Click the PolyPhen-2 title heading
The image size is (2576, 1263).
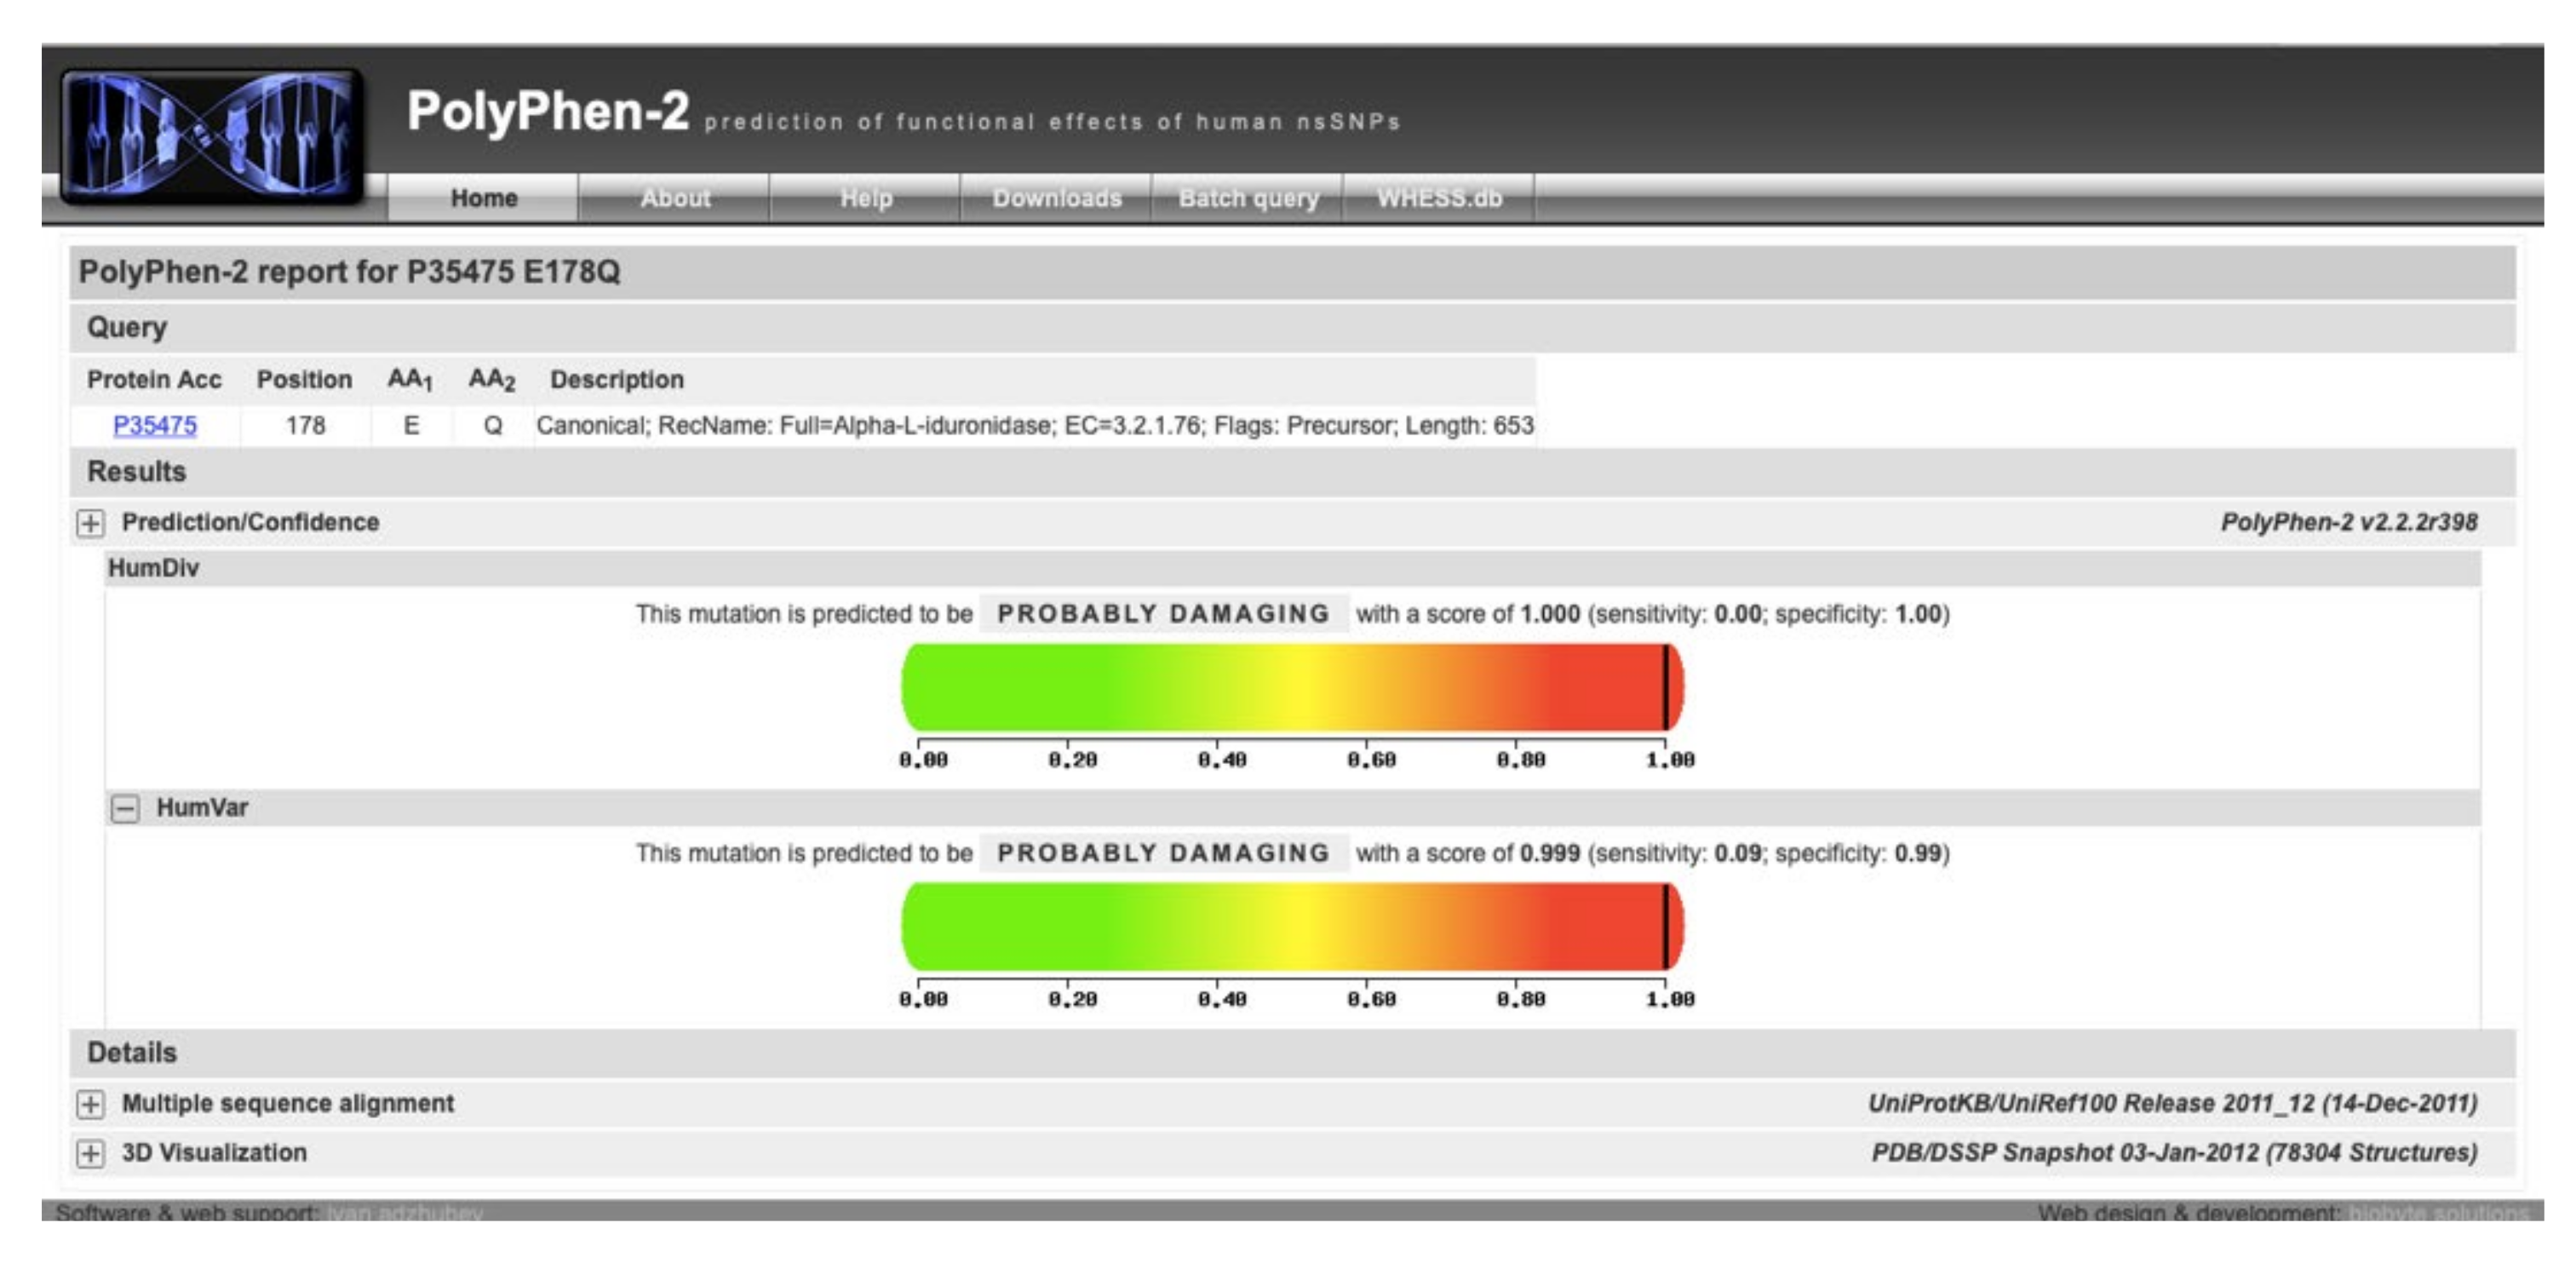point(548,111)
